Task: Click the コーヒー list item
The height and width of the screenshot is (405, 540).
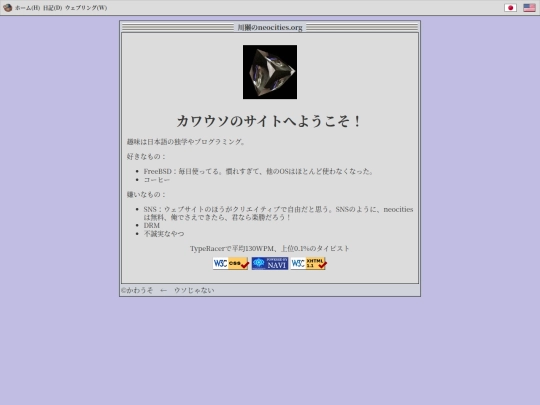Action: click(157, 180)
